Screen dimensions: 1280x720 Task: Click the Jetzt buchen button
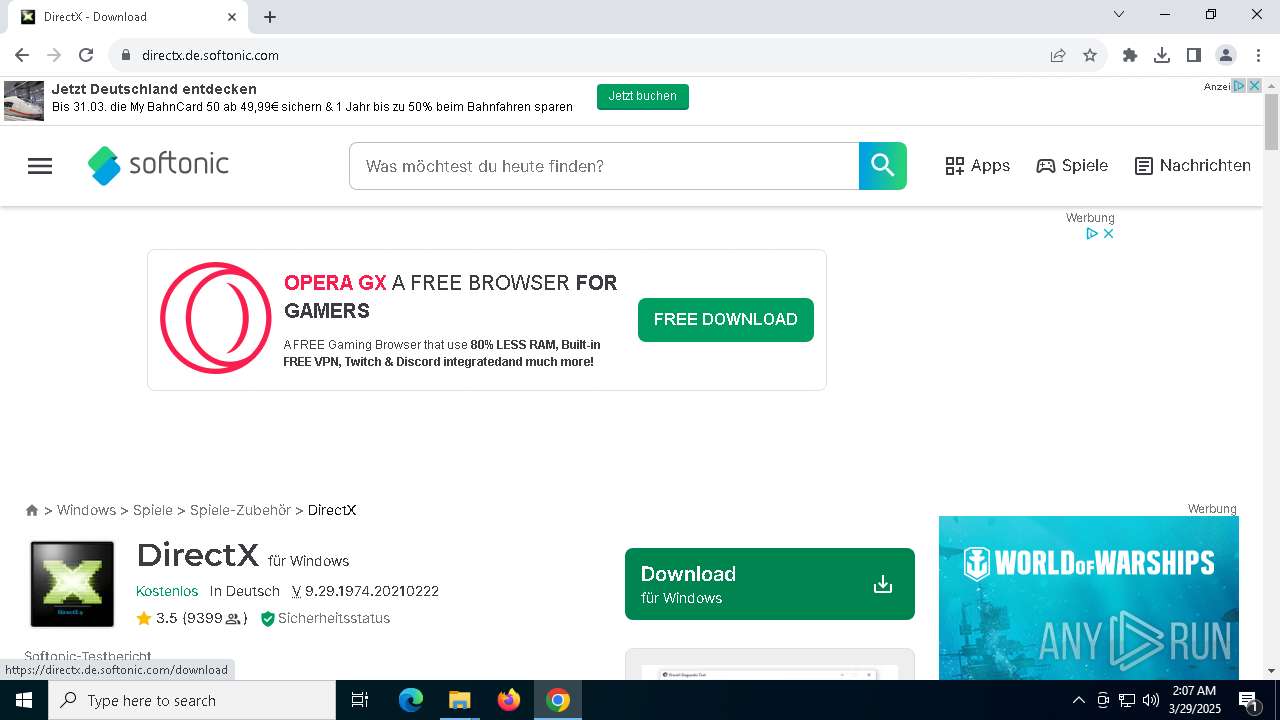(x=643, y=96)
